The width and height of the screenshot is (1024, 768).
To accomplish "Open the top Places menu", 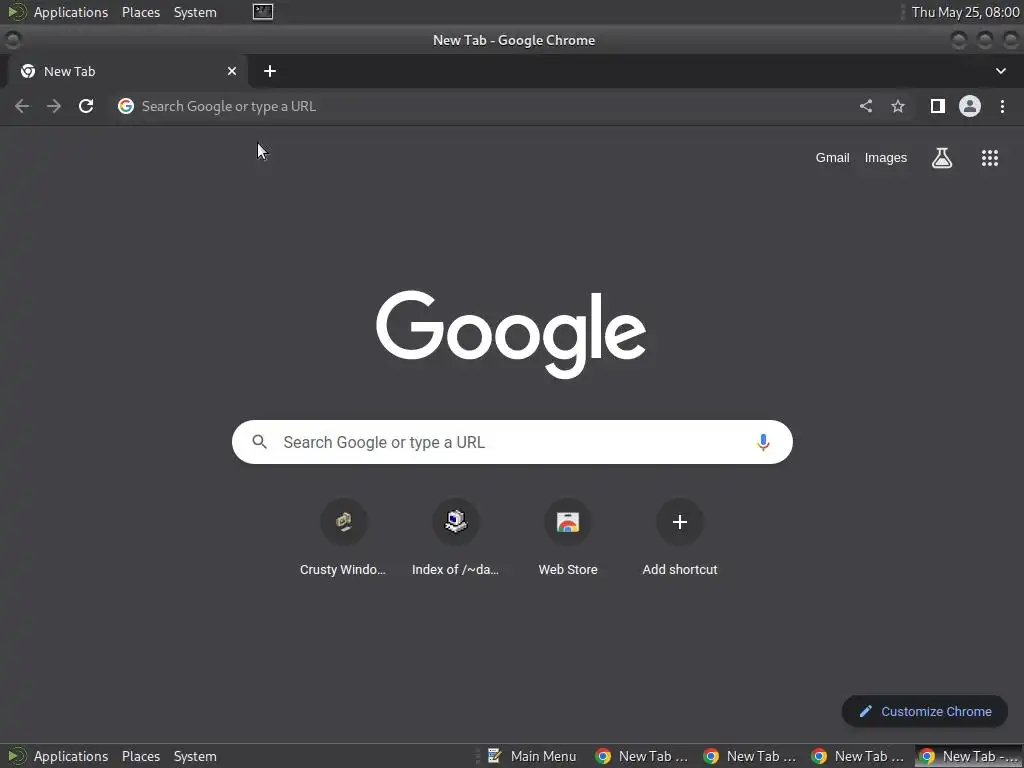I will tap(140, 12).
